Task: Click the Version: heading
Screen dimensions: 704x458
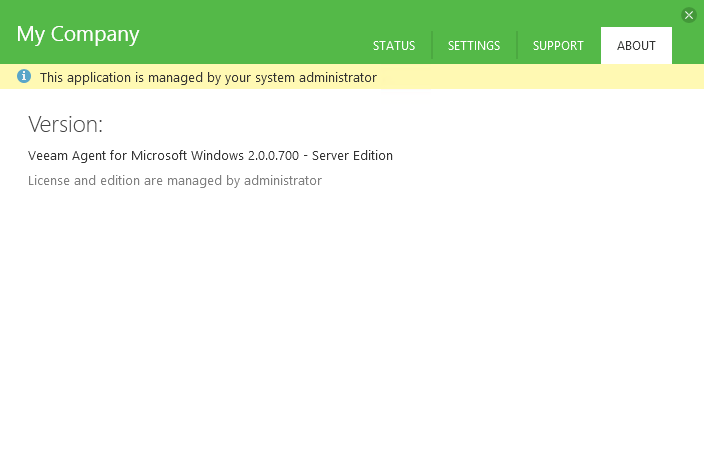Action: tap(66, 125)
